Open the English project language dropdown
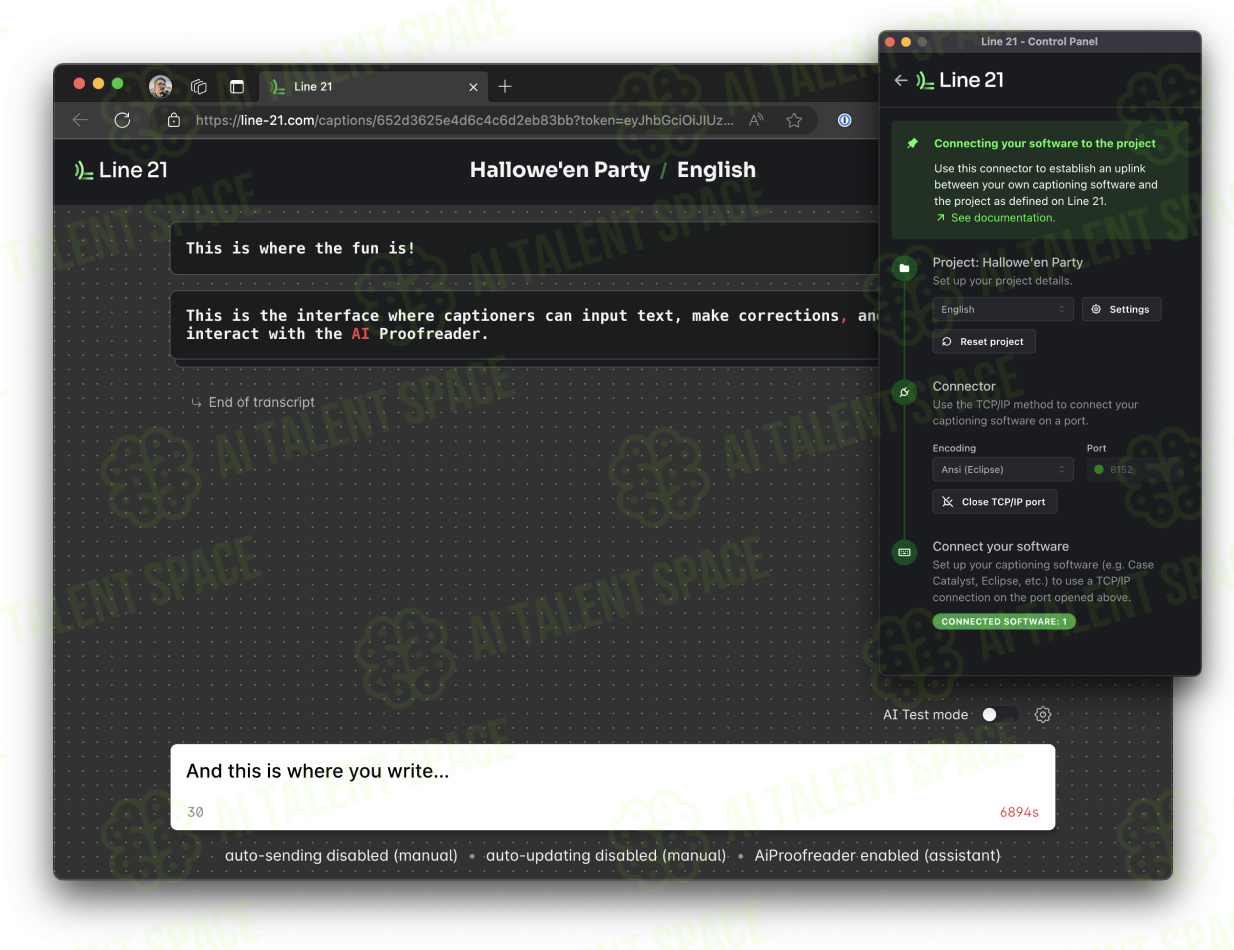 coord(1003,310)
